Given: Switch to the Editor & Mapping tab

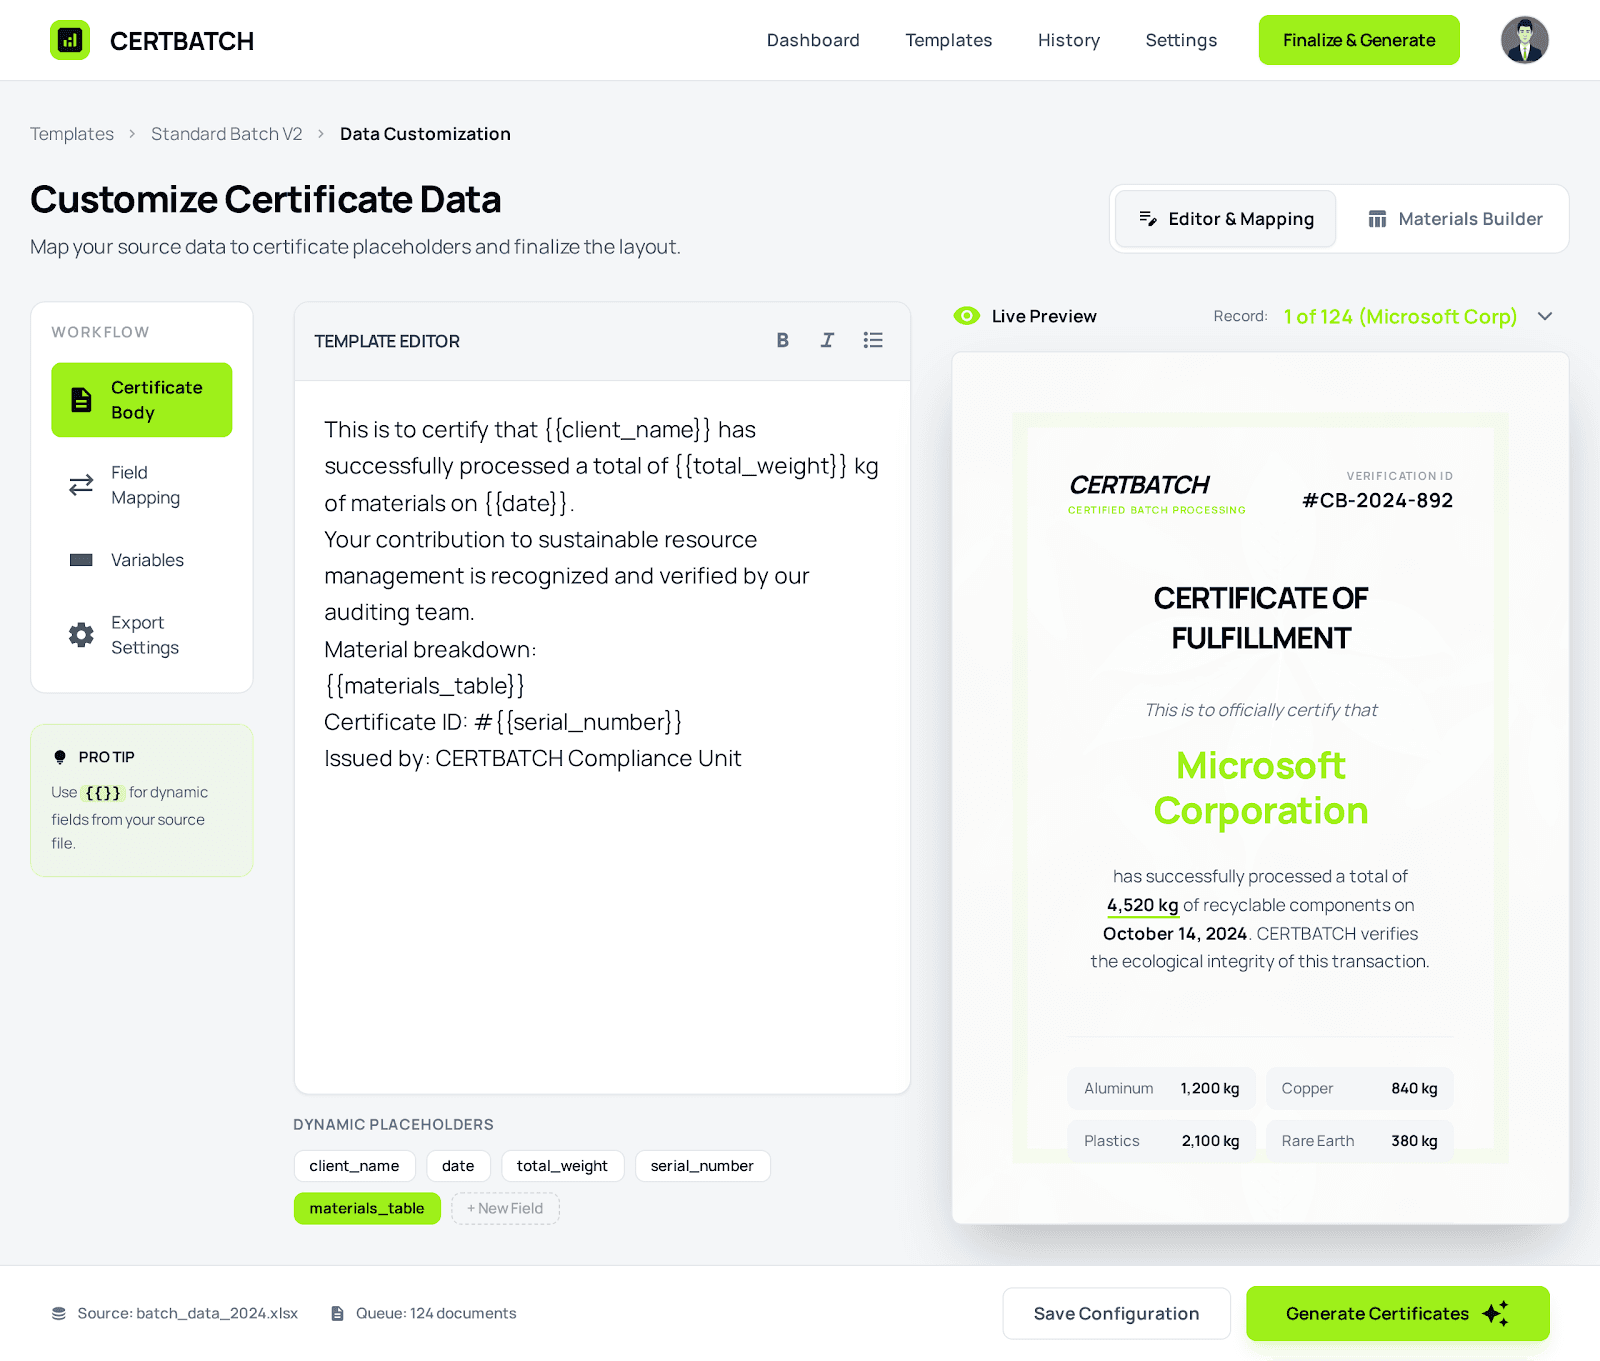Looking at the screenshot, I should (x=1226, y=219).
